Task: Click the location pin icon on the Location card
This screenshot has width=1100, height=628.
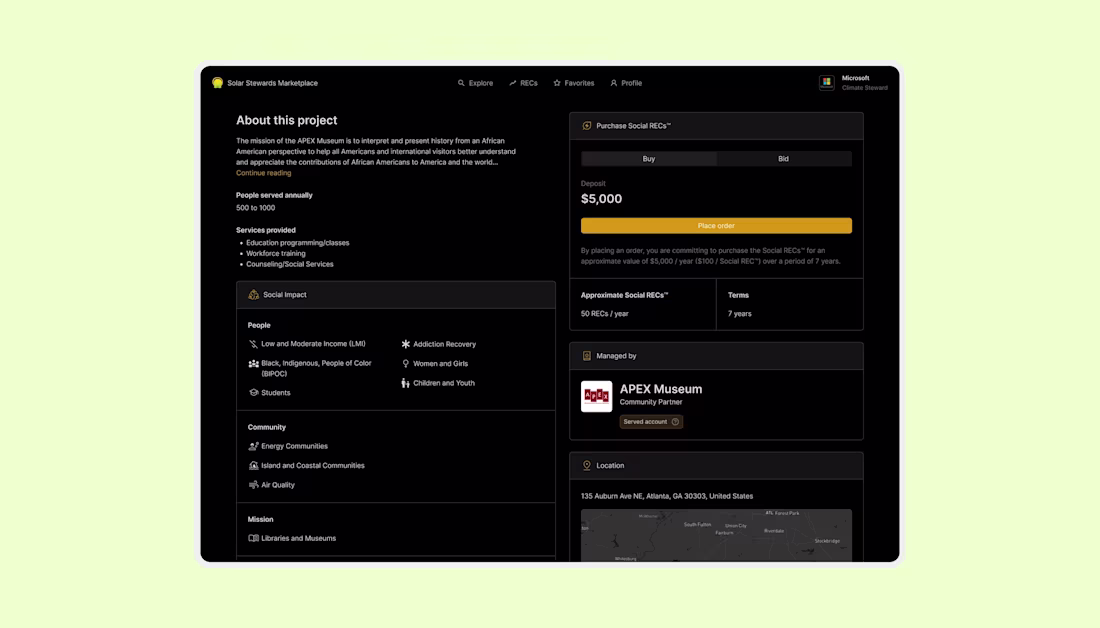Action: (x=586, y=465)
